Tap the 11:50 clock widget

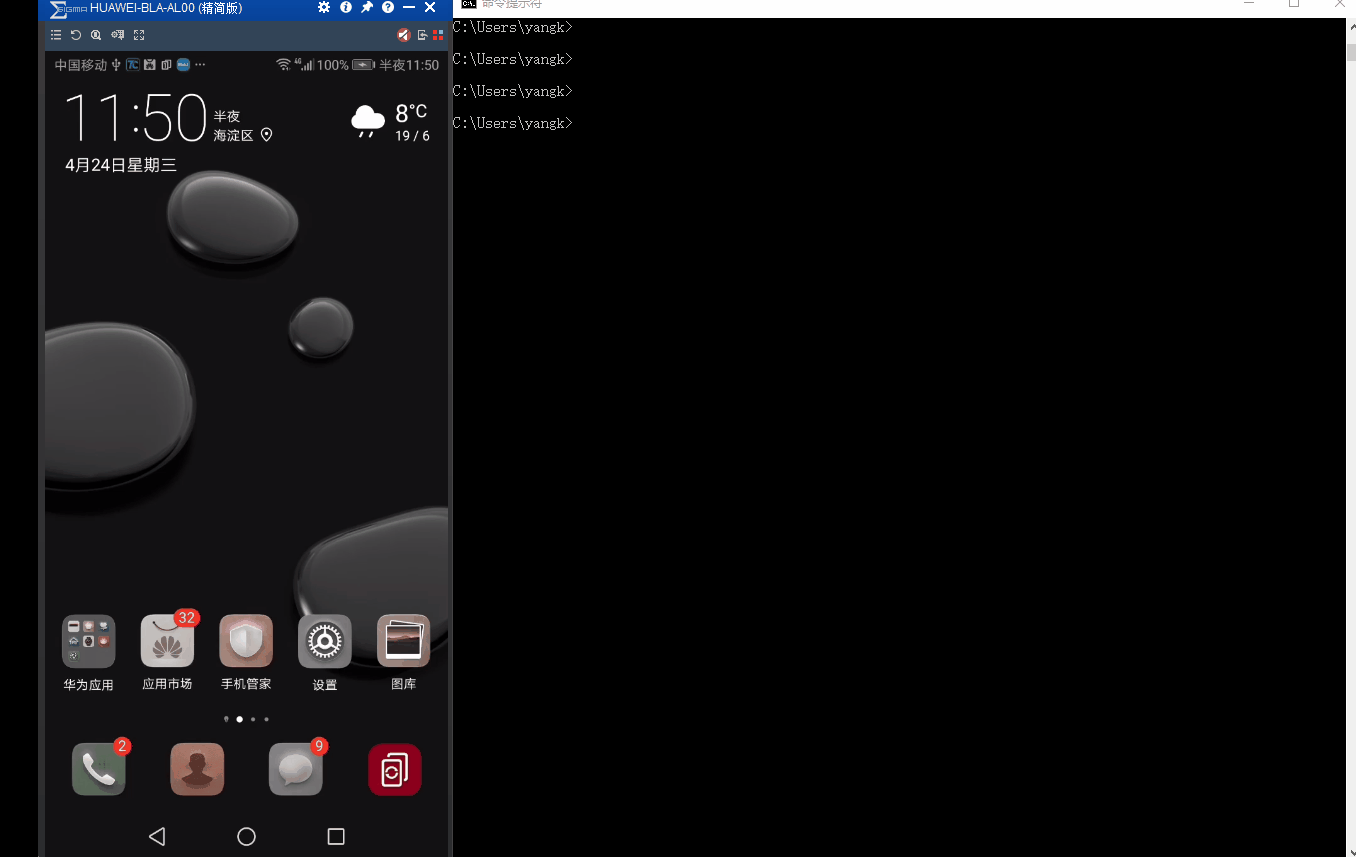(135, 119)
